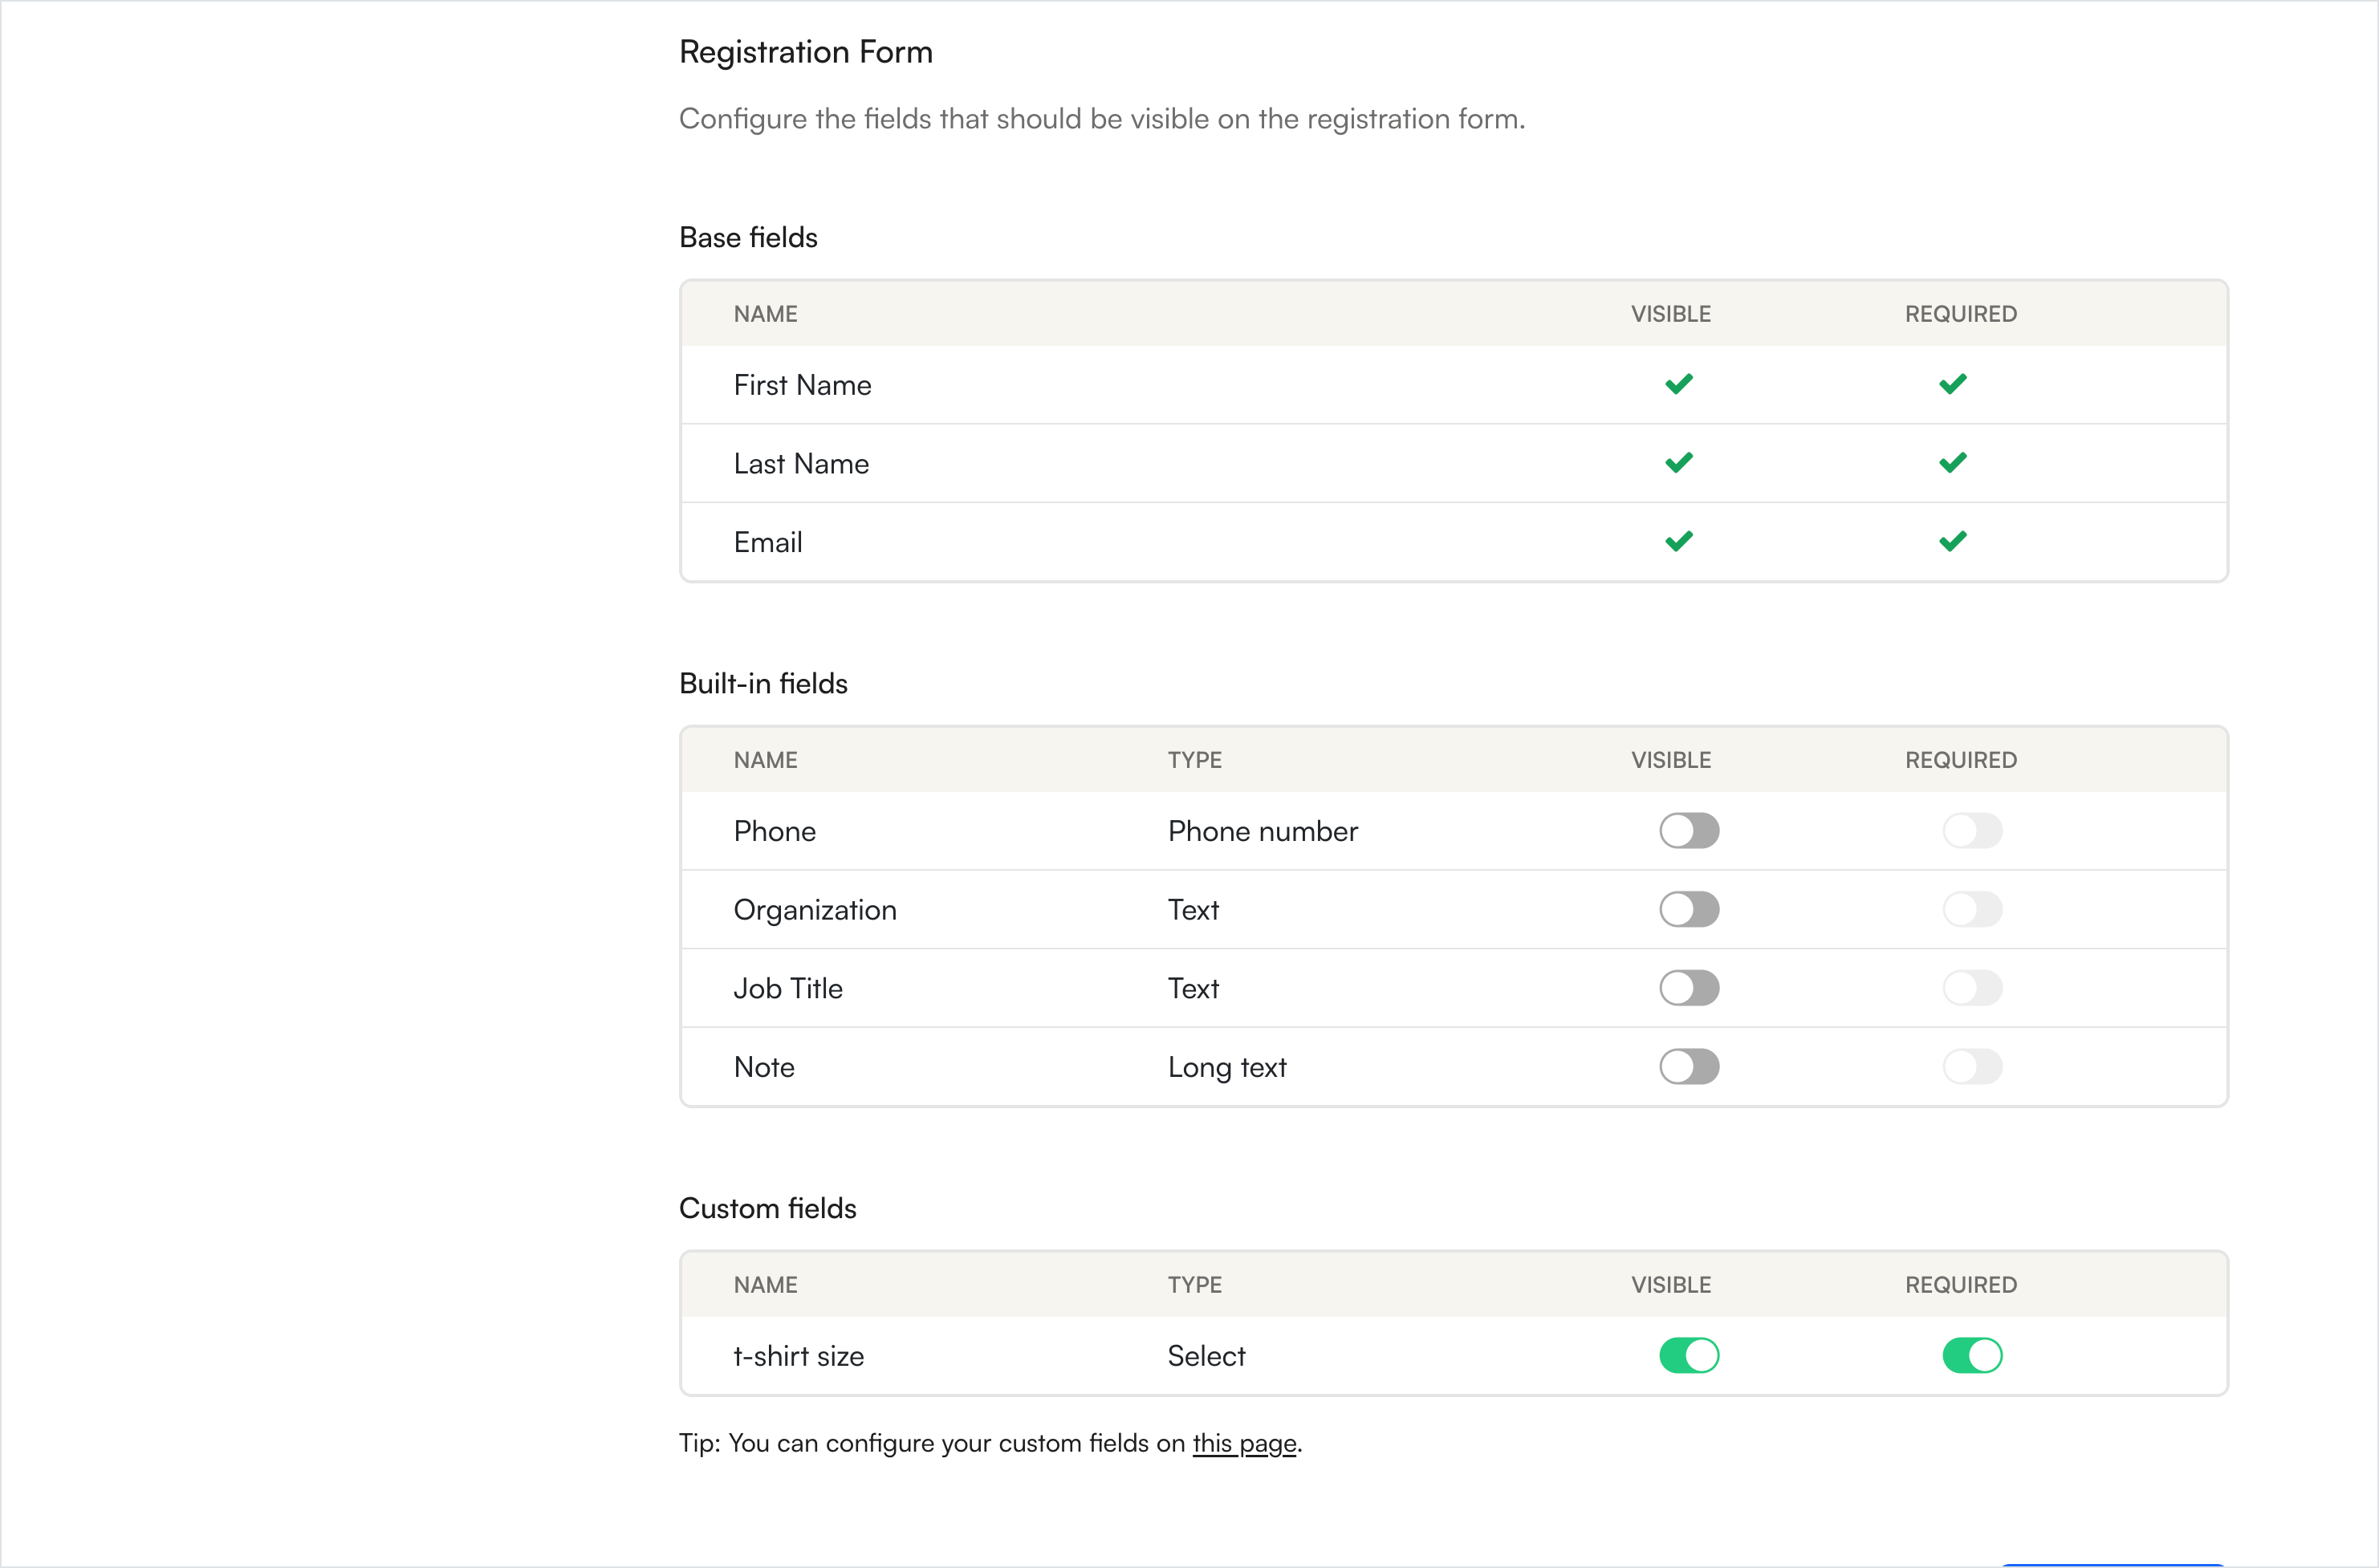Click the Built-in fields VISIBLE column header

point(1670,760)
